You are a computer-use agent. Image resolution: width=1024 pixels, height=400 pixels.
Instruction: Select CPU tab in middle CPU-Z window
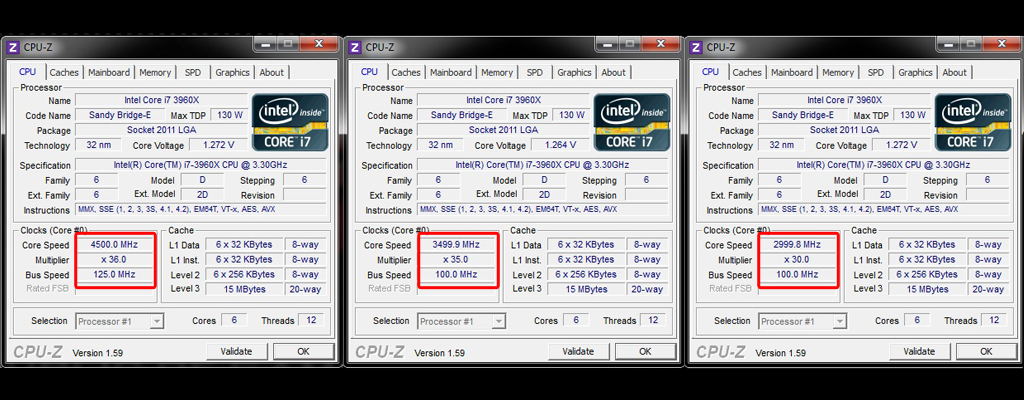tap(369, 72)
